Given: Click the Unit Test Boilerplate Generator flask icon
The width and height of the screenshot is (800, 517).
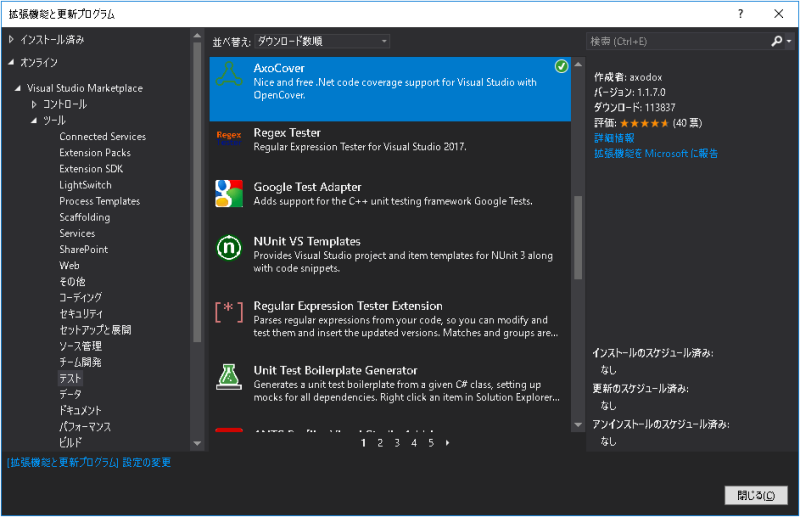Looking at the screenshot, I should pyautogui.click(x=229, y=377).
